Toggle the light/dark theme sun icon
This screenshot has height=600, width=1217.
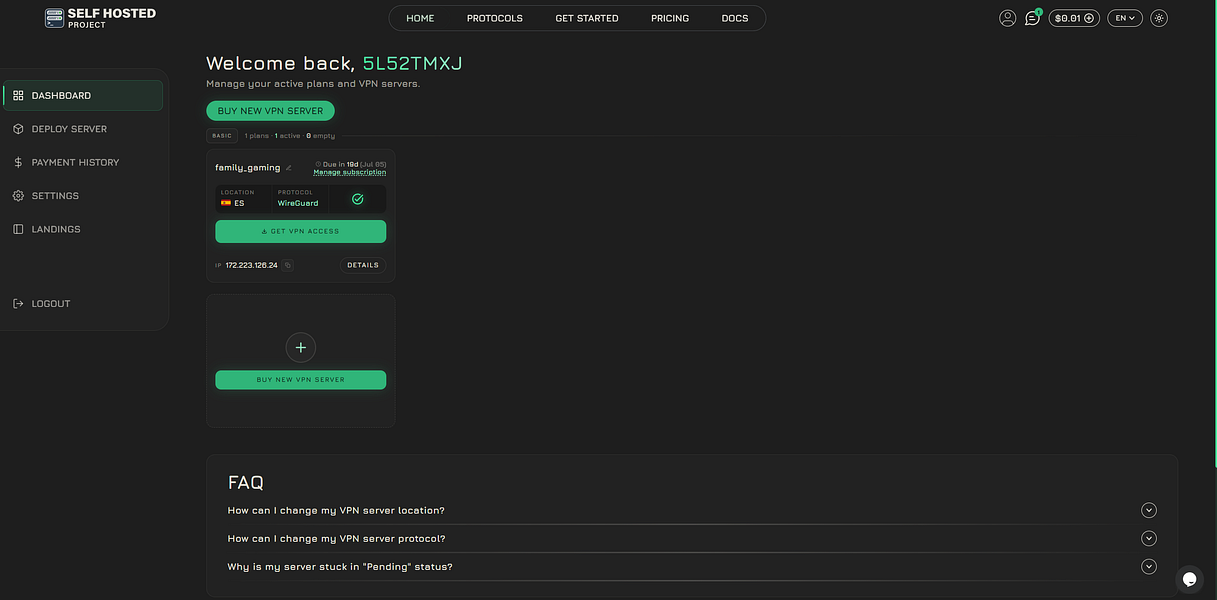point(1159,18)
